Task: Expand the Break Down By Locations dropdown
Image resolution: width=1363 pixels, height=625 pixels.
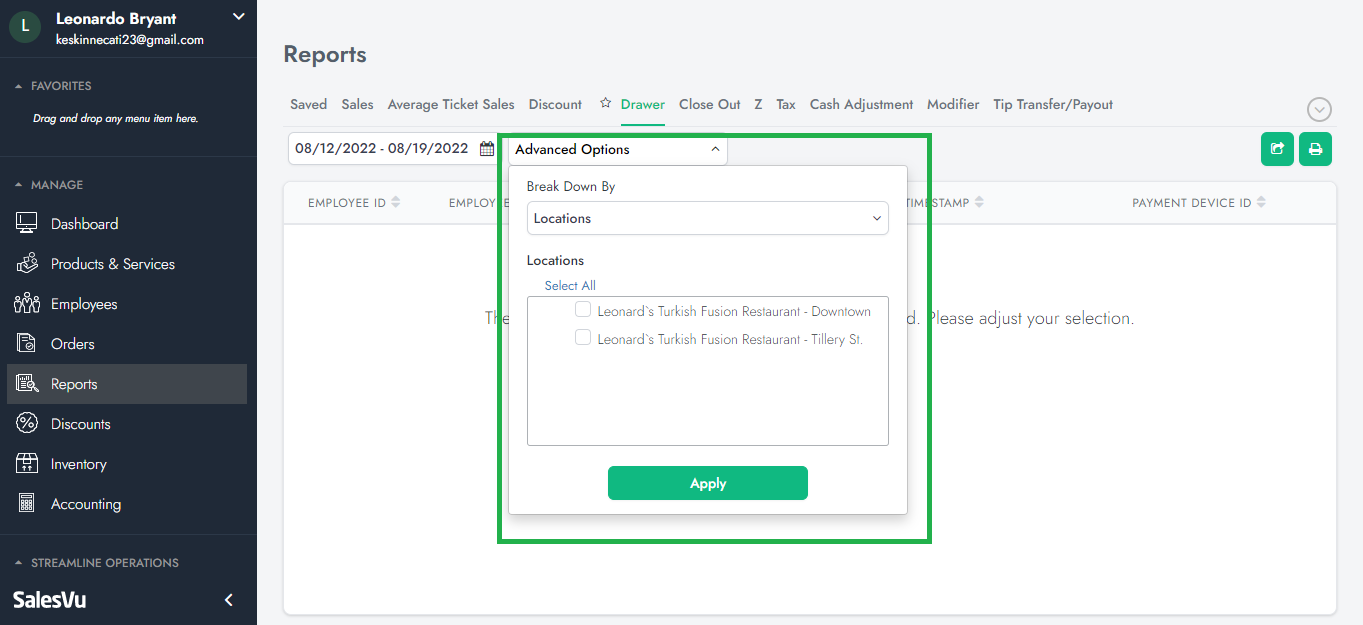Action: 707,219
